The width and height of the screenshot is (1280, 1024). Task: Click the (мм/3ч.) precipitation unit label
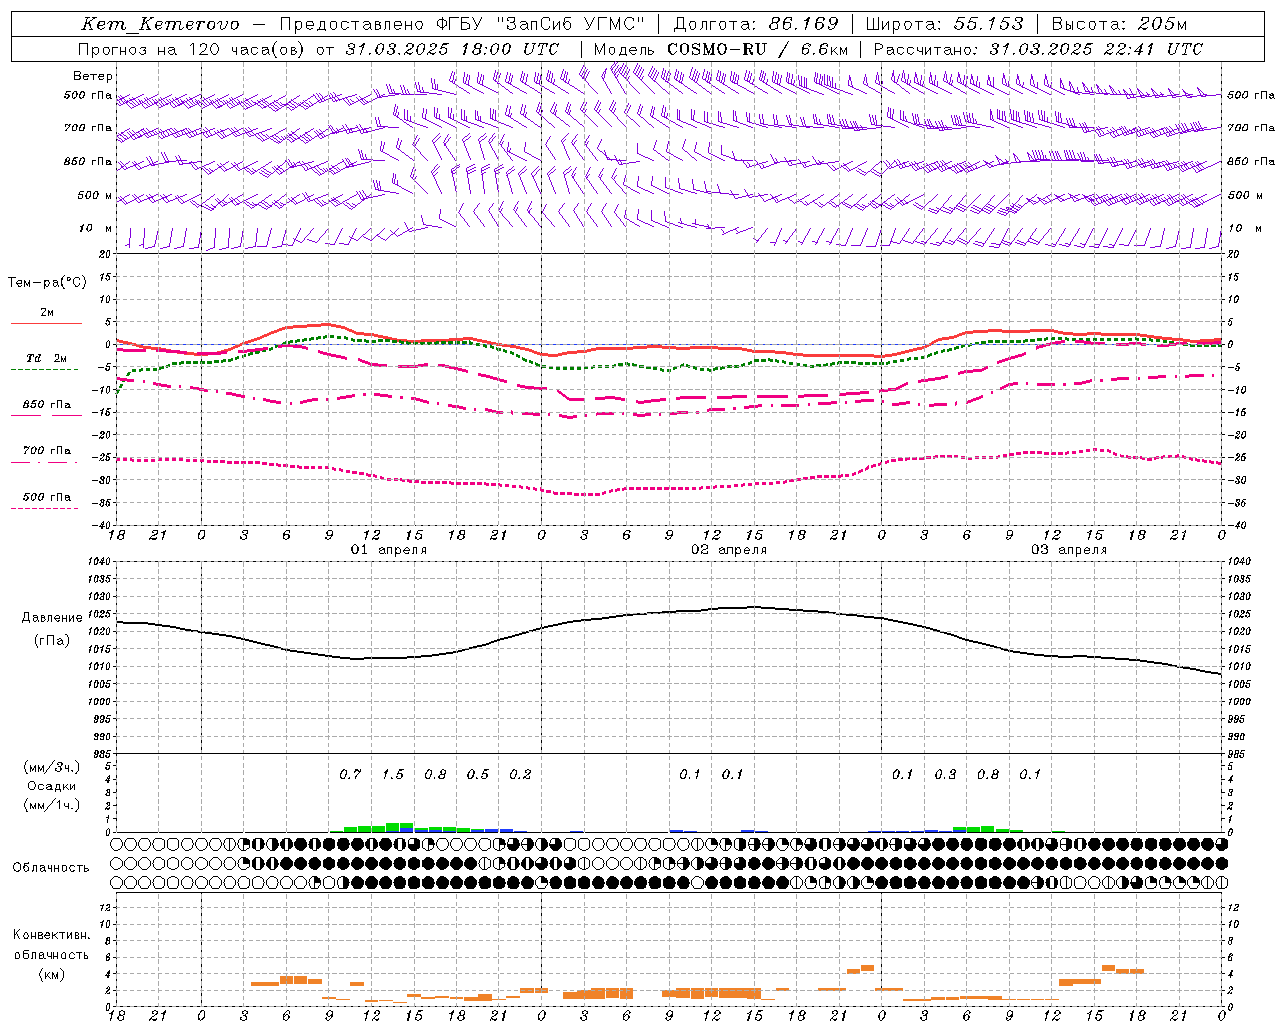pos(52,767)
